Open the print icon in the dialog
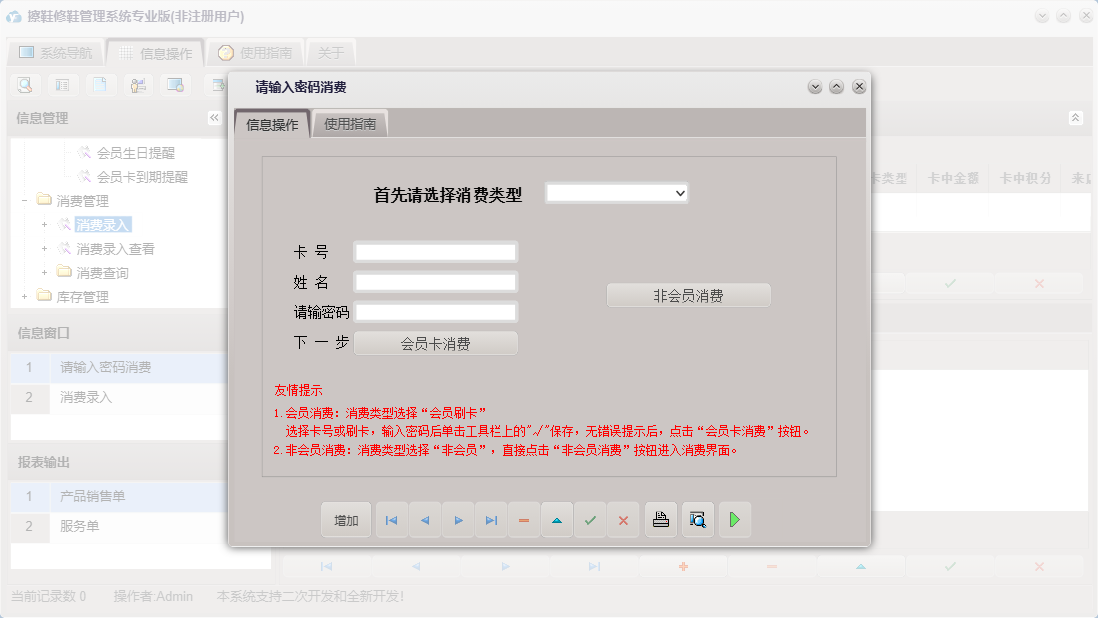Screen dimensions: 1098x618 (660, 519)
